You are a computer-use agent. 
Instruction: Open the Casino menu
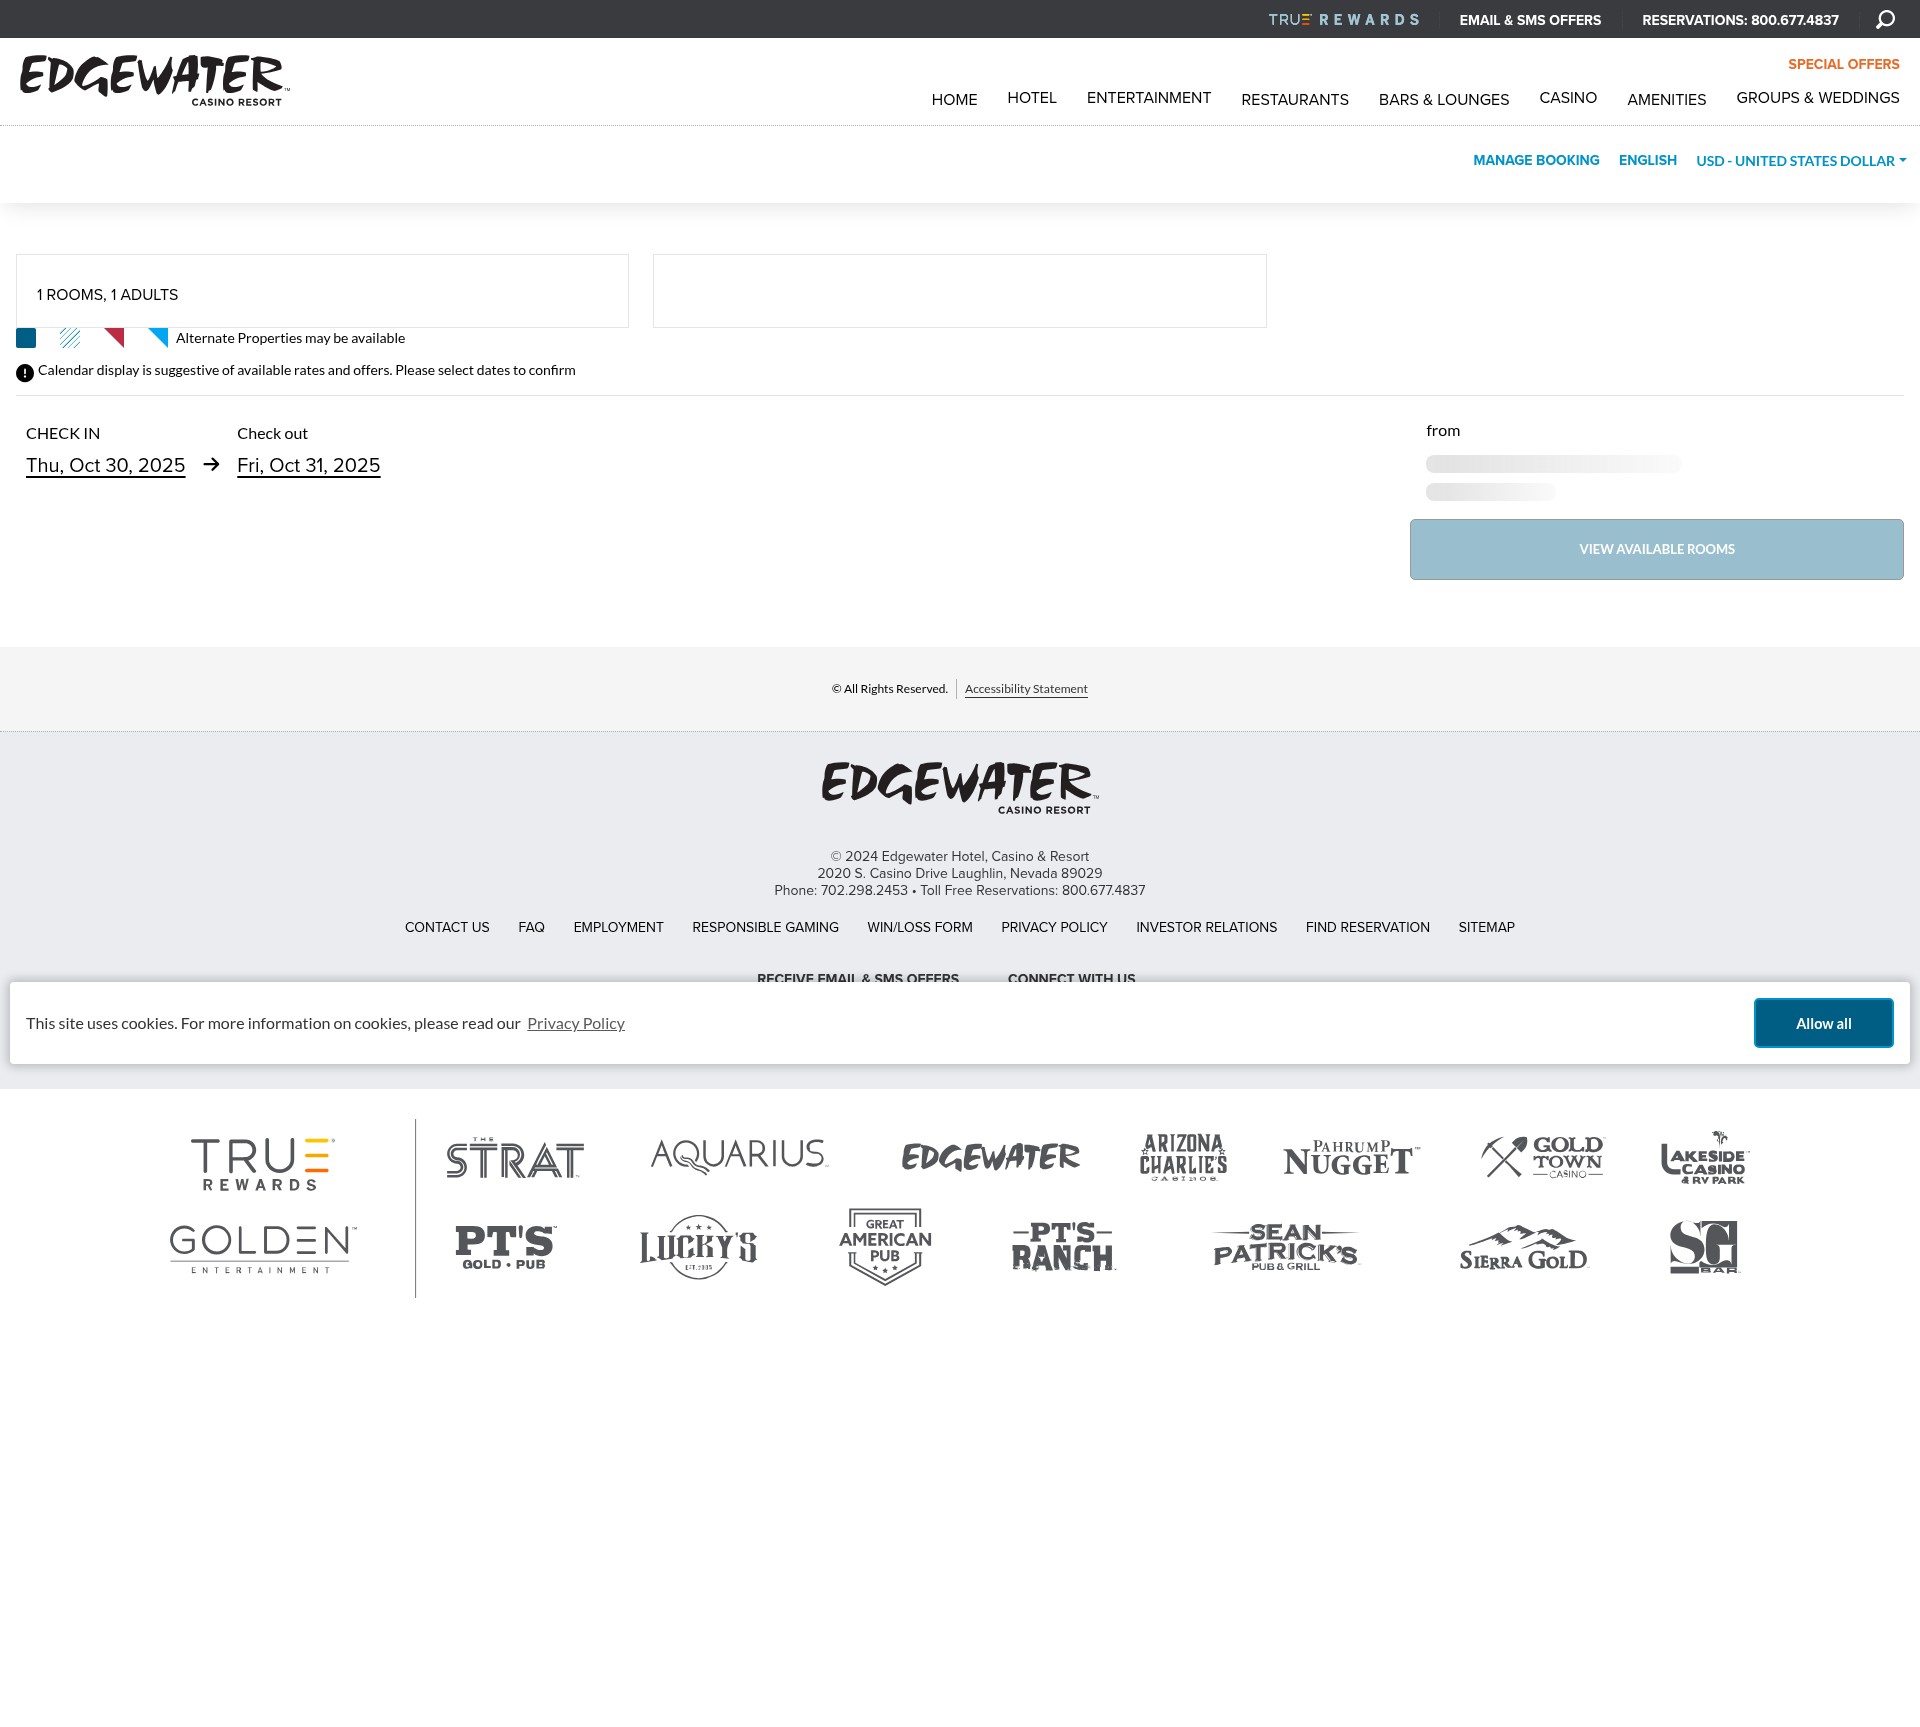[1568, 98]
